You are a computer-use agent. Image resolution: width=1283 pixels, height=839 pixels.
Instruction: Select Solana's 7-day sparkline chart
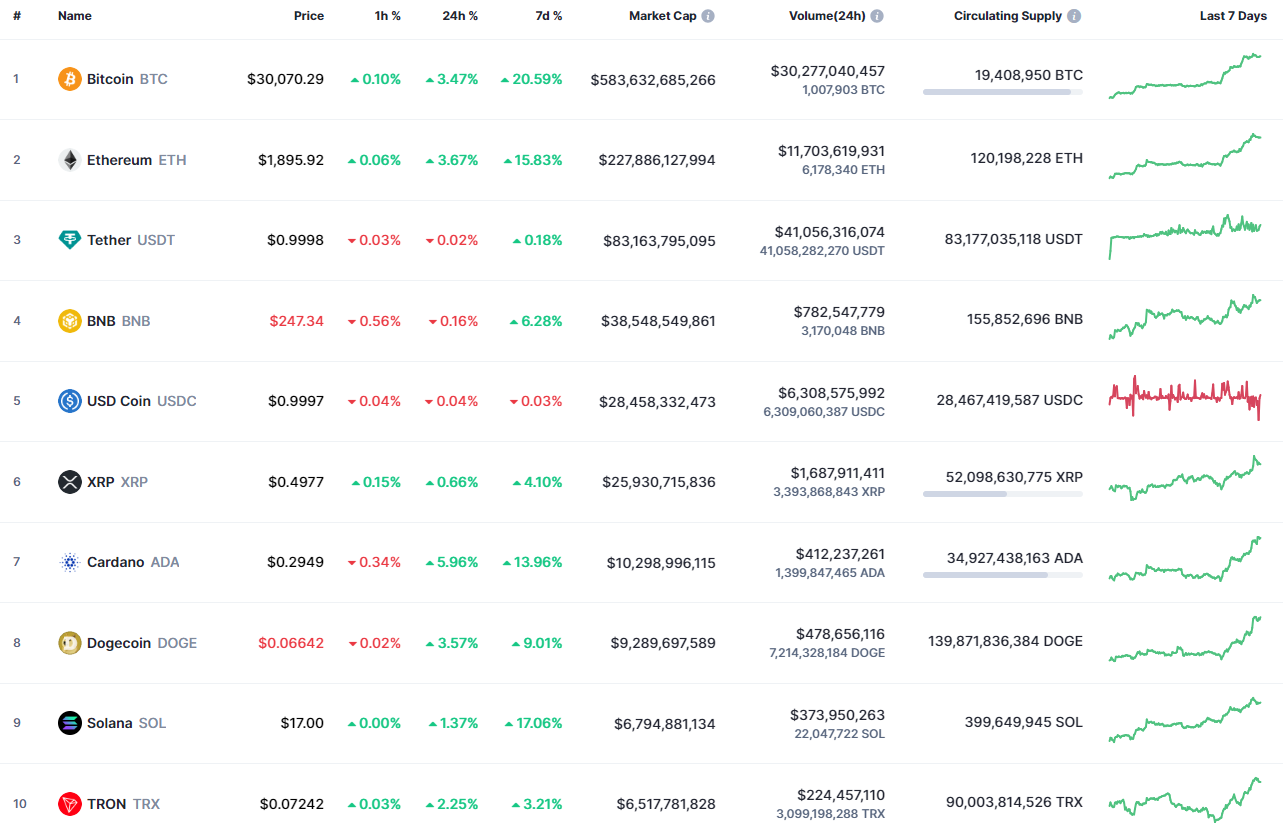[1185, 722]
